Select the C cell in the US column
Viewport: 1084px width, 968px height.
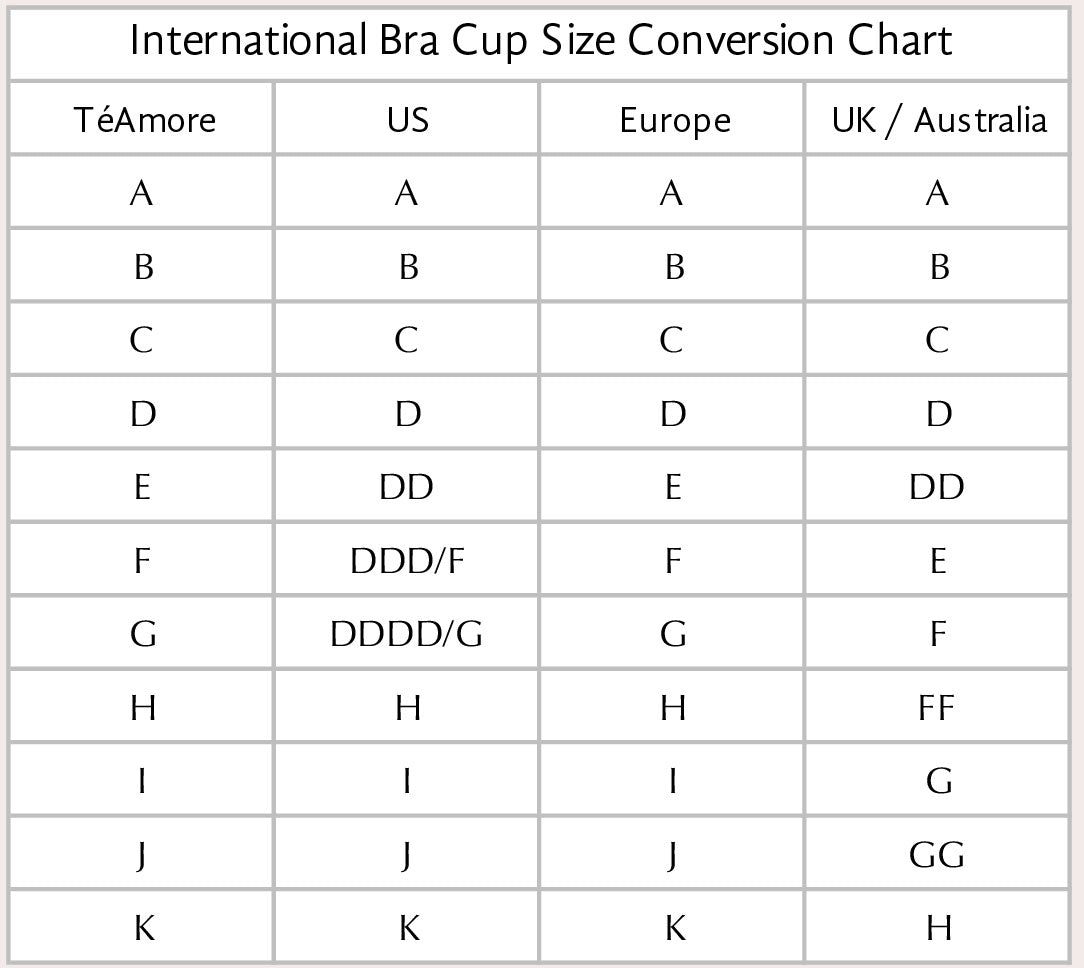406,341
